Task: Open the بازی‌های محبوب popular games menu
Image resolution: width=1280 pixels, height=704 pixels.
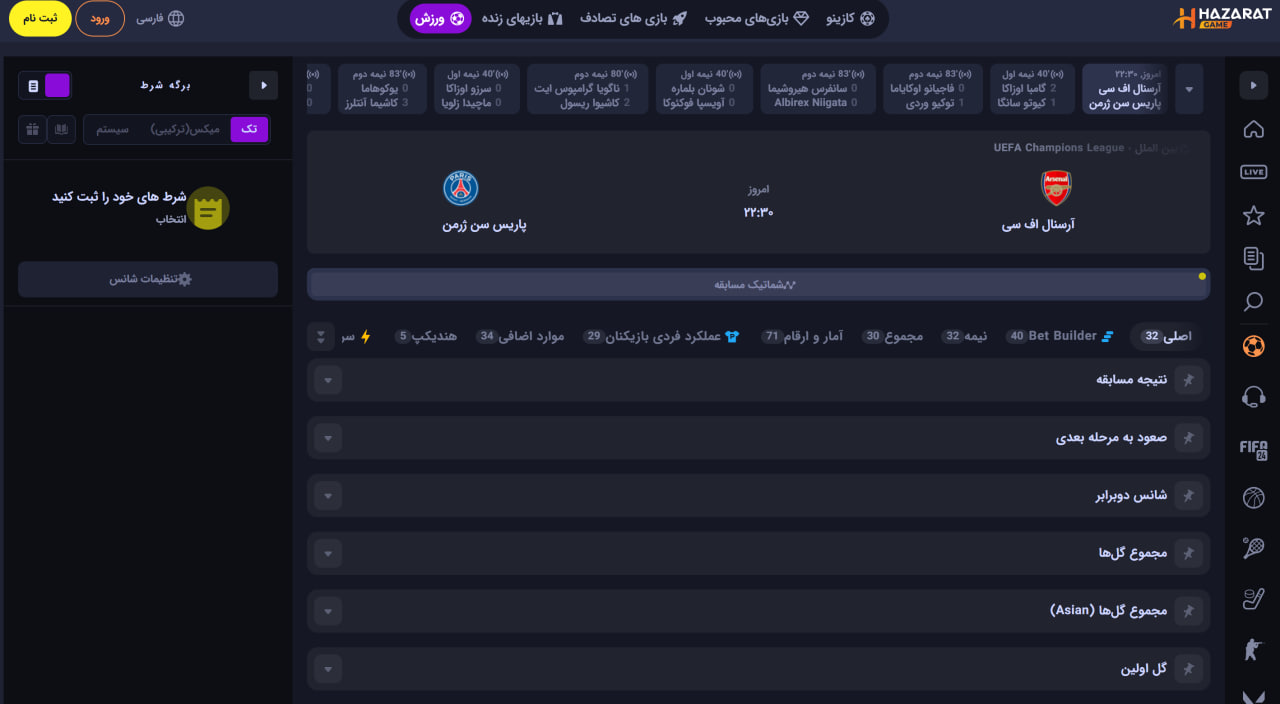Action: pyautogui.click(x=757, y=18)
